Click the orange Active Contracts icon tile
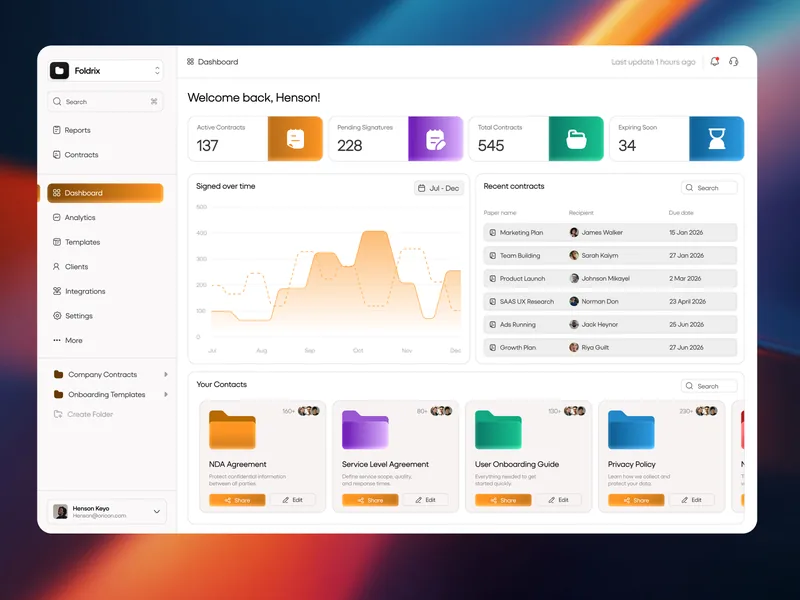The width and height of the screenshot is (800, 600). [x=295, y=139]
